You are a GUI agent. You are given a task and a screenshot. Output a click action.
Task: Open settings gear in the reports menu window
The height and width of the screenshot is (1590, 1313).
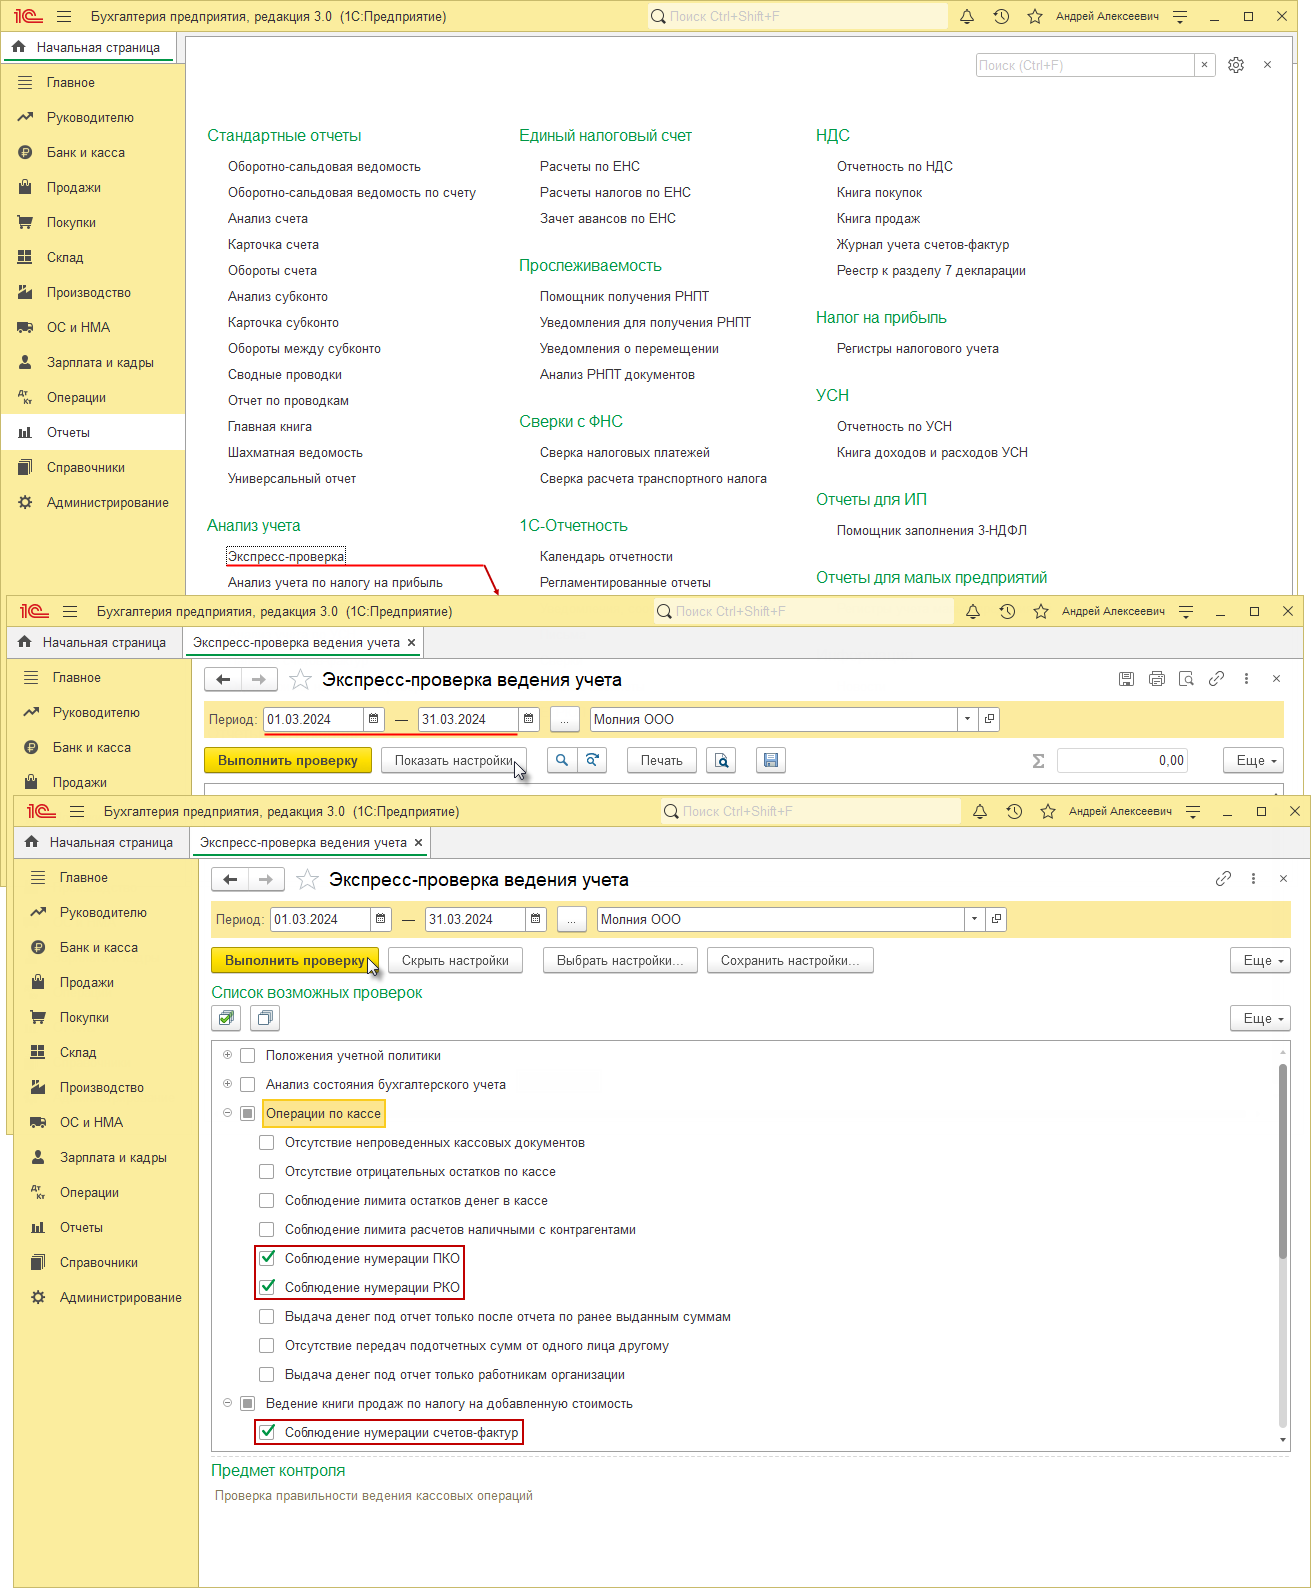(1236, 65)
